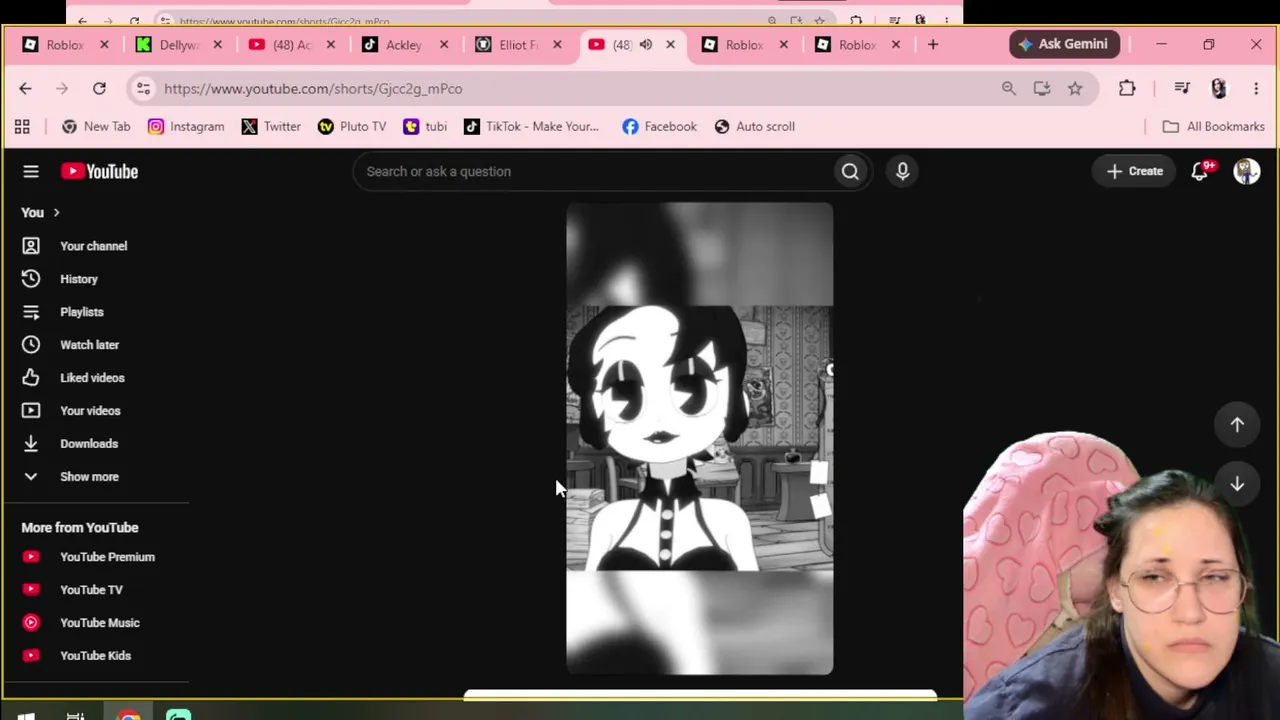The width and height of the screenshot is (1280, 720).
Task: Go to the YouTube home logo
Action: [x=99, y=171]
